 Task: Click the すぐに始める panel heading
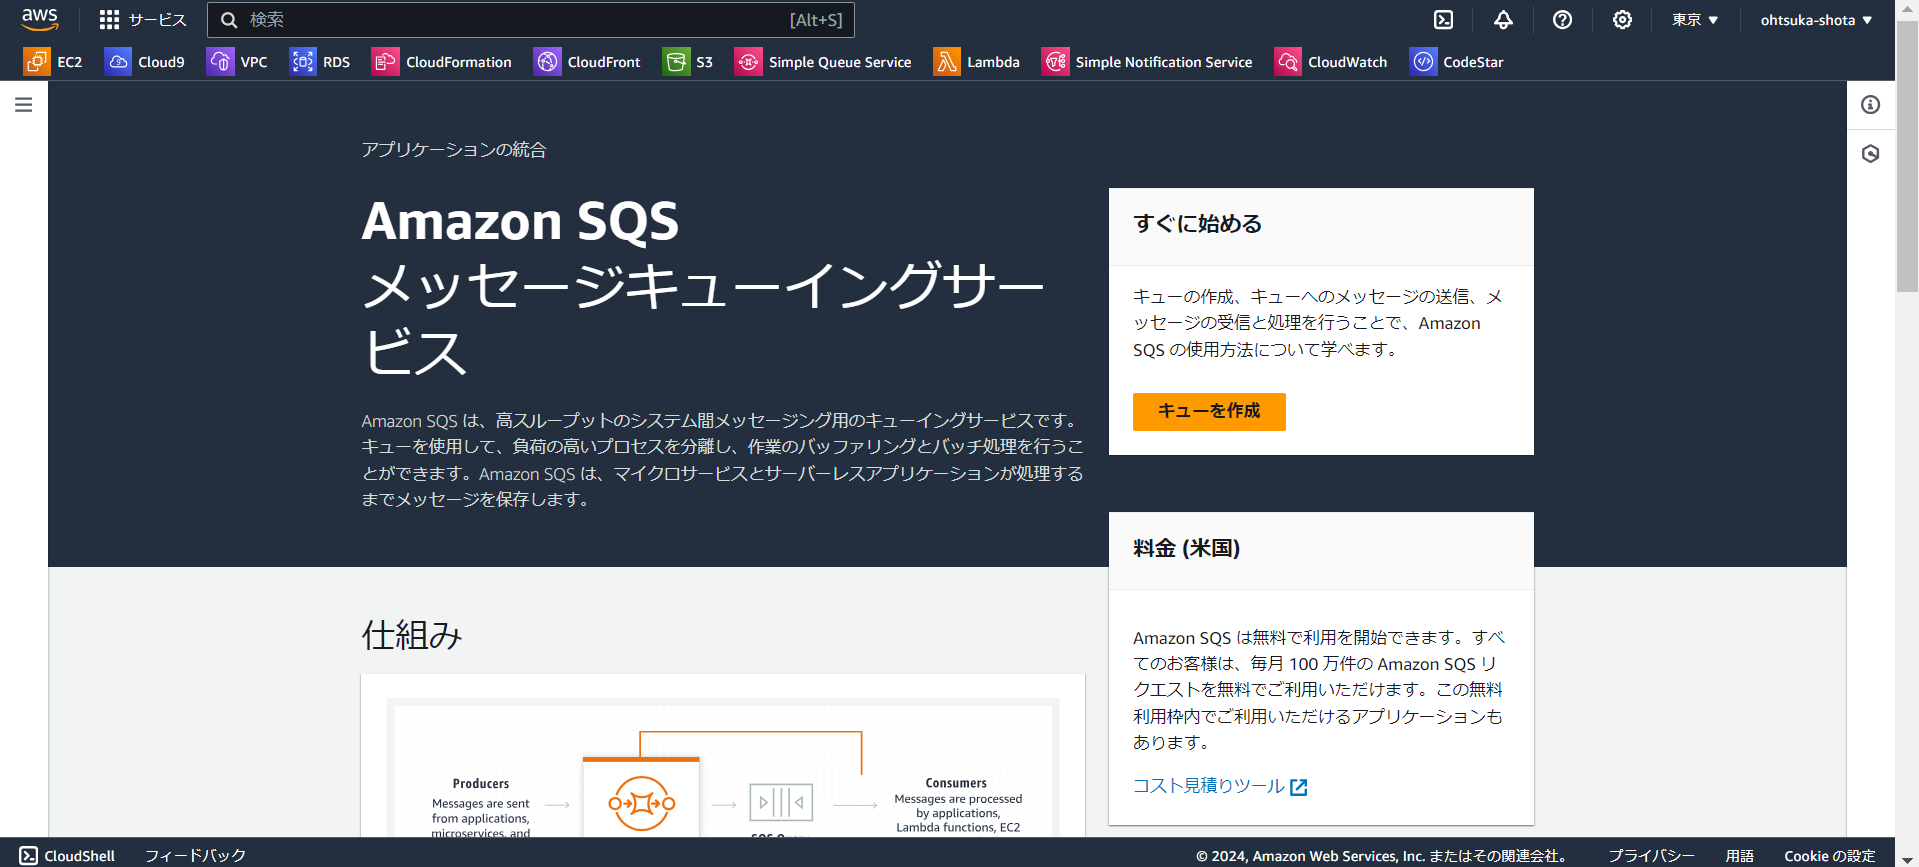coord(1198,224)
